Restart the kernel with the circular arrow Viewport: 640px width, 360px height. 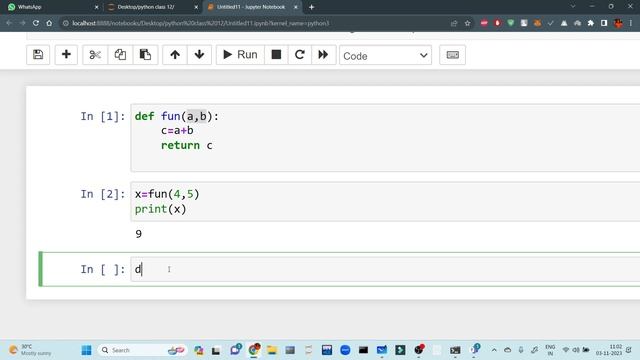[x=300, y=55]
